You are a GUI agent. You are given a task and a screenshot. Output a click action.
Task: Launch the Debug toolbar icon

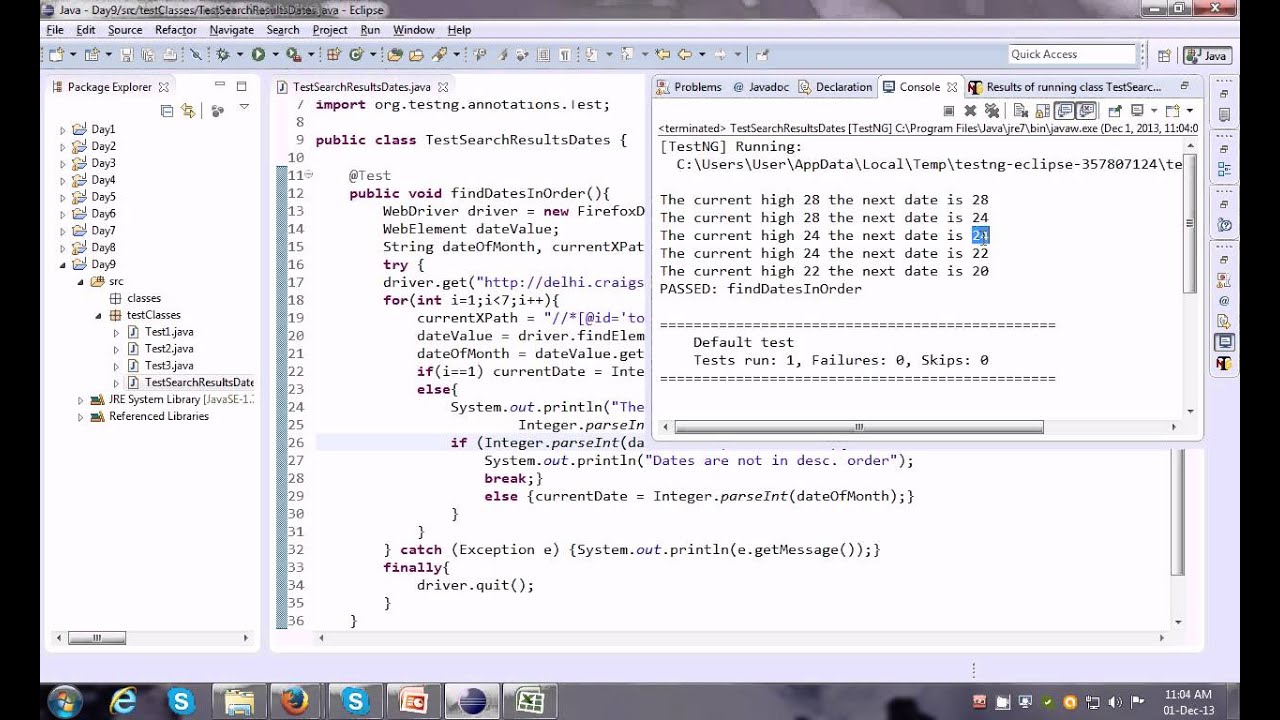pos(223,55)
